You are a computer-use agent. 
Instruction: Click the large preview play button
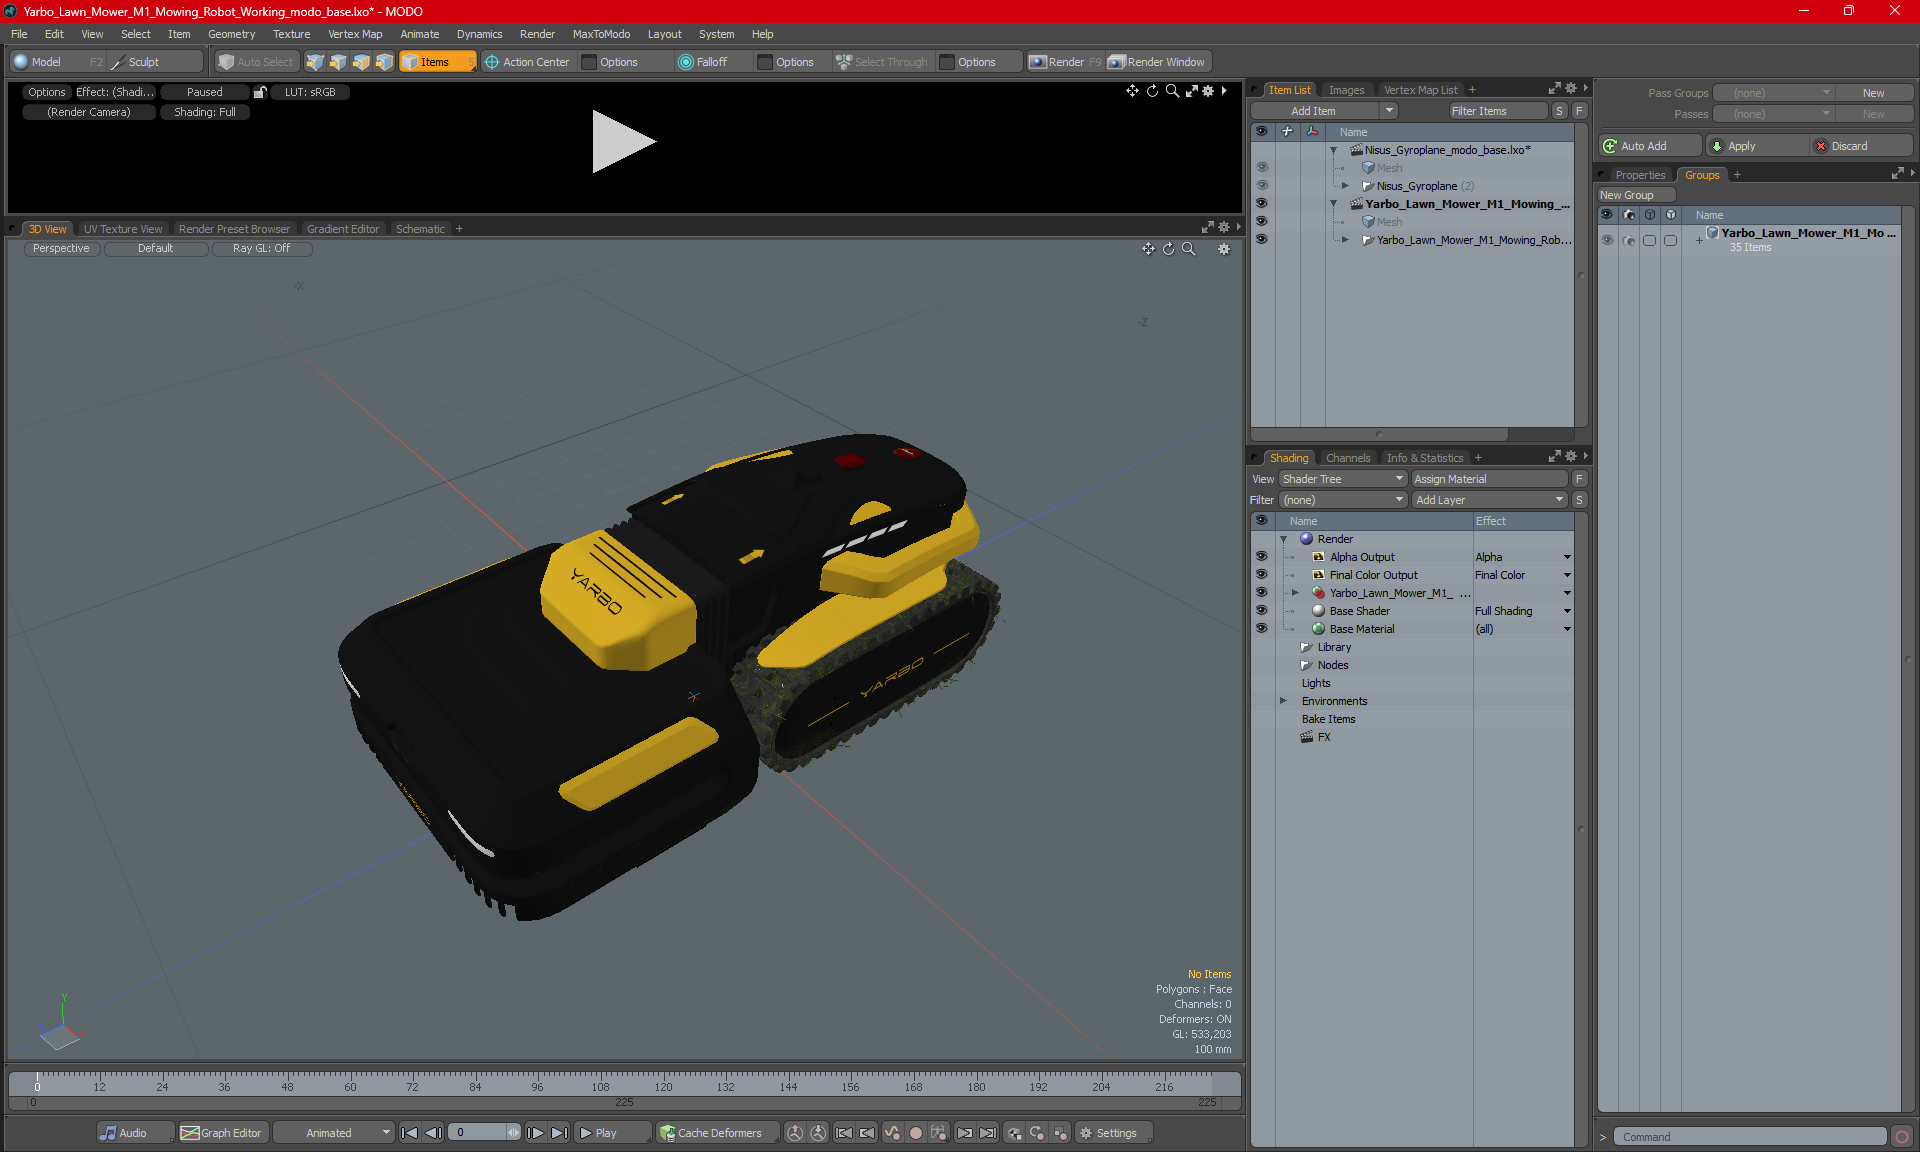[623, 141]
